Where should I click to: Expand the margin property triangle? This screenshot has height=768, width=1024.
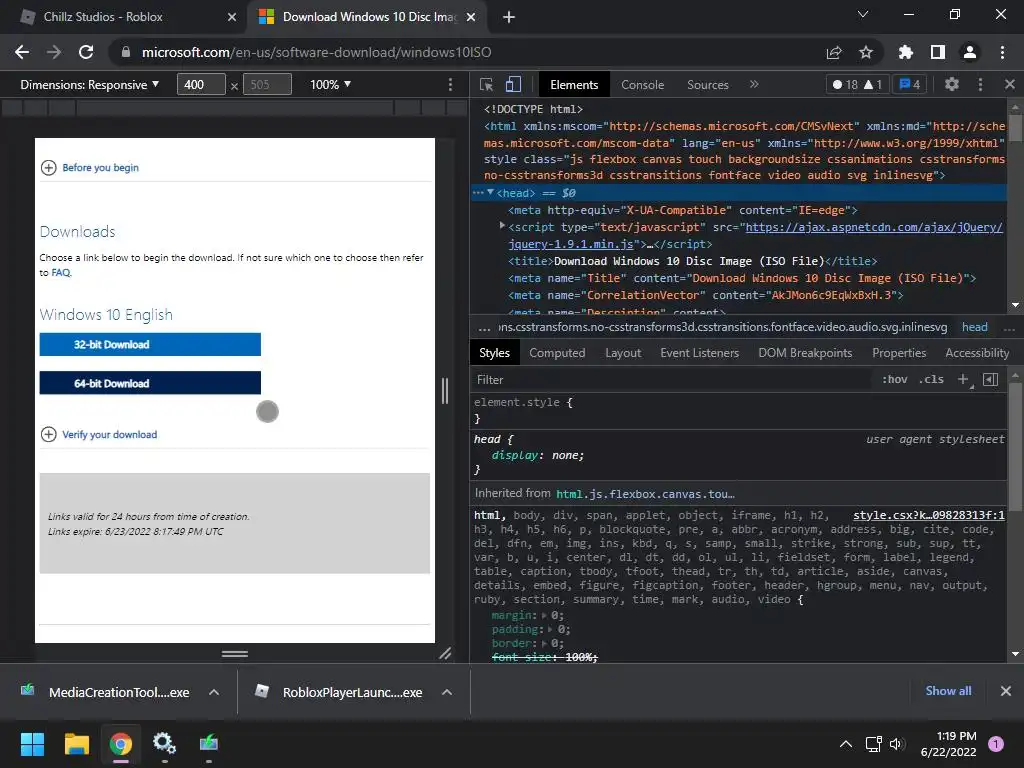pyautogui.click(x=545, y=615)
